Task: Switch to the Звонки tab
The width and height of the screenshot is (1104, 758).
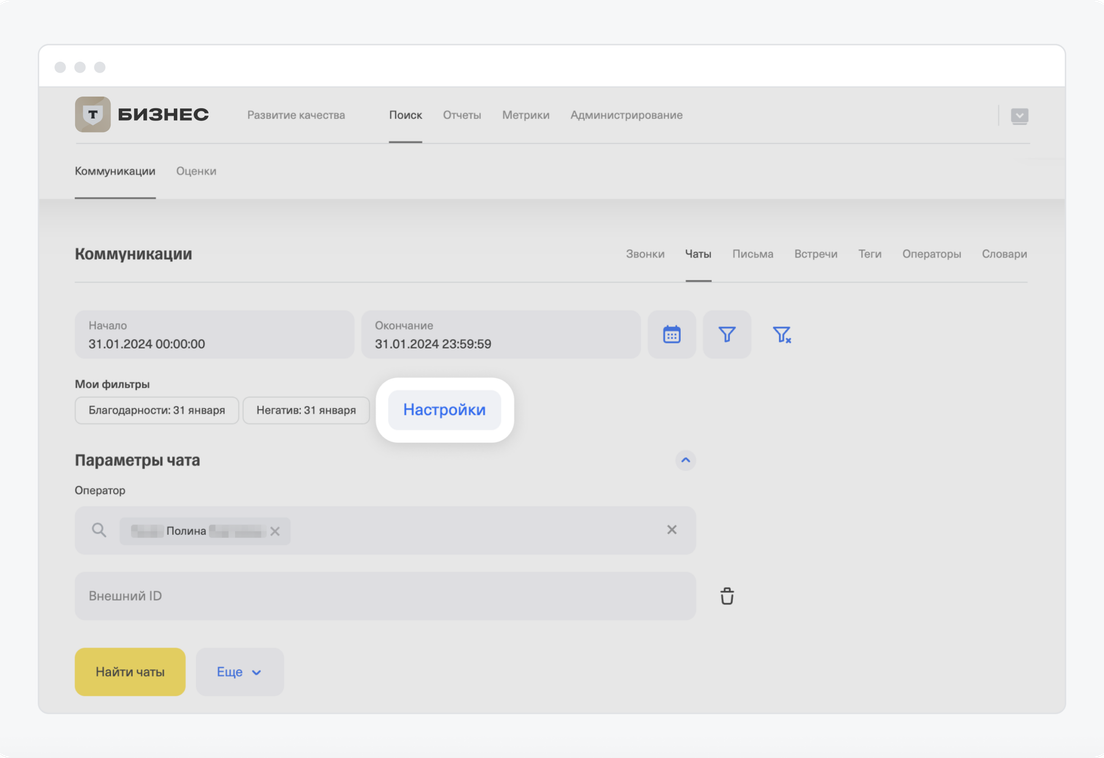Action: click(645, 254)
